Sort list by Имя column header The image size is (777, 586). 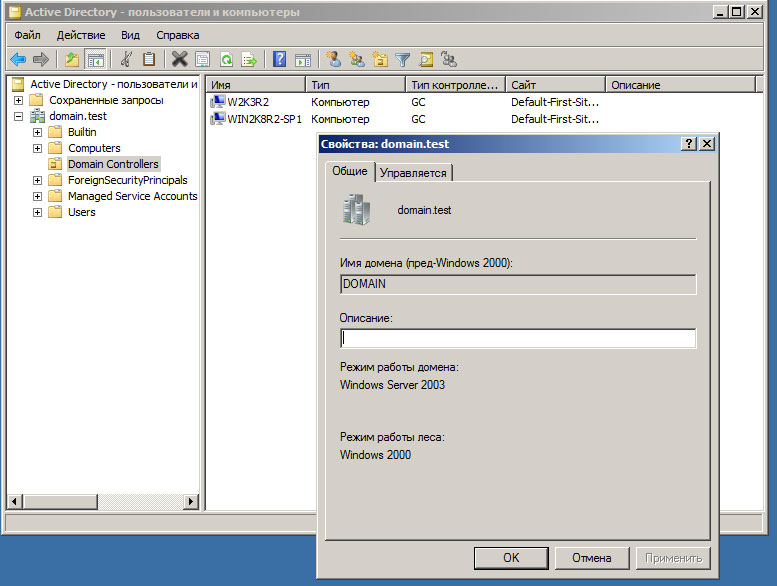(255, 85)
